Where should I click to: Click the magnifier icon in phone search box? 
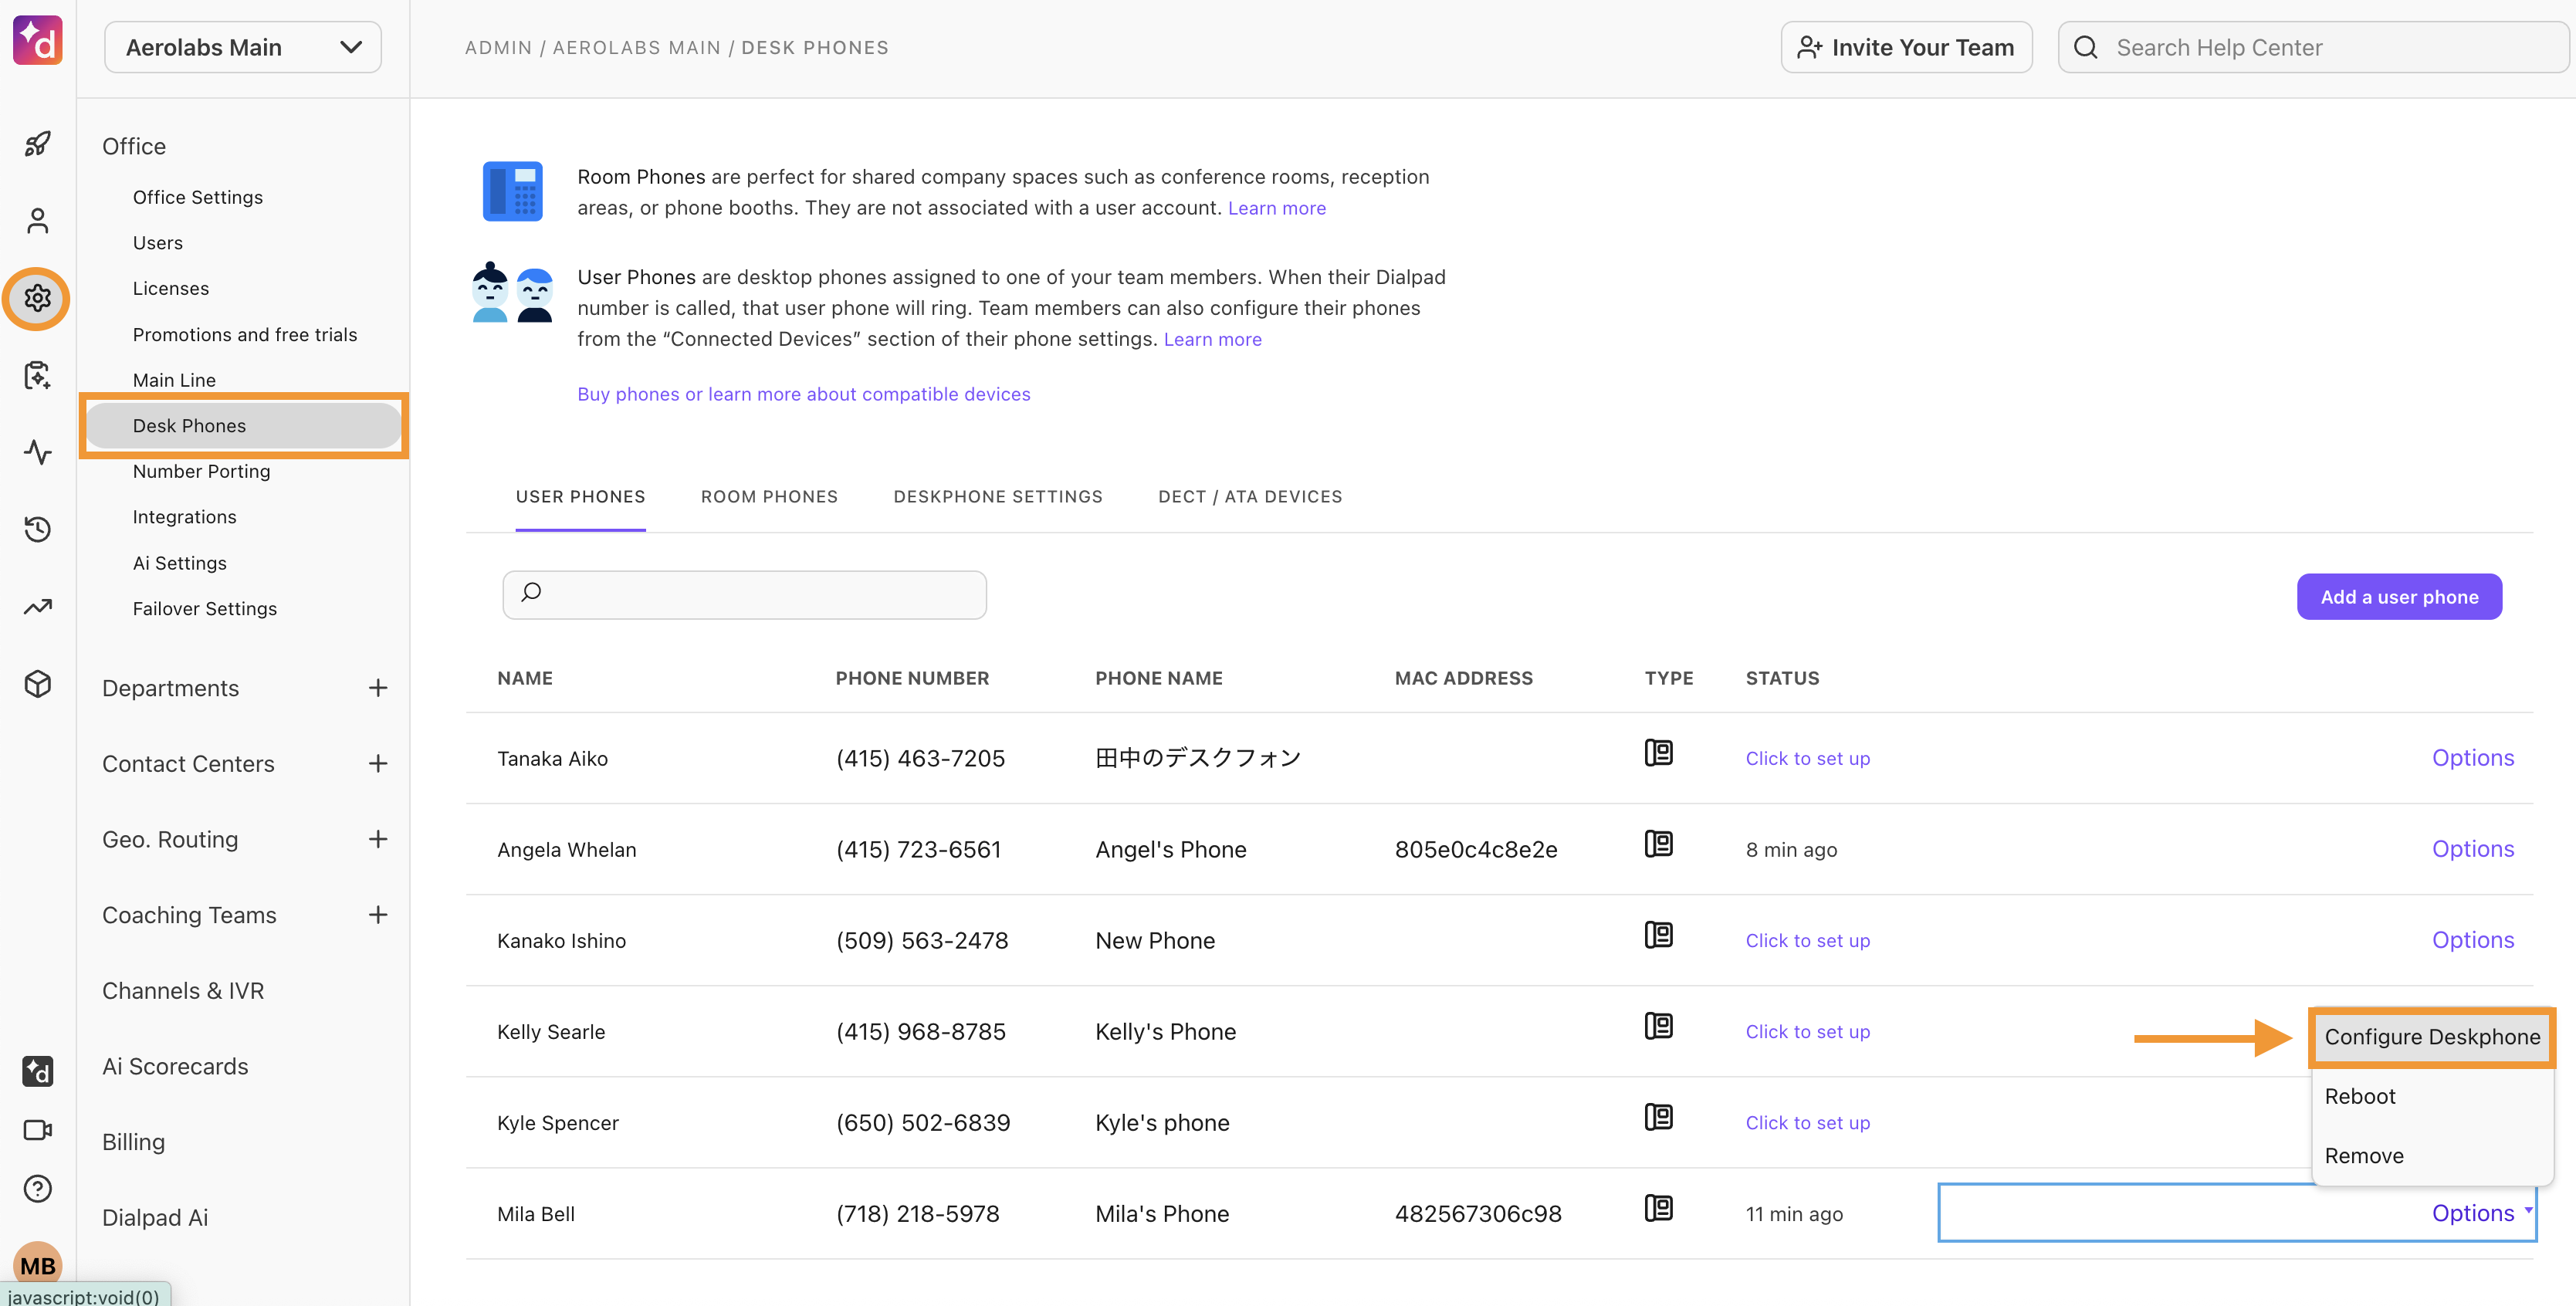click(531, 592)
